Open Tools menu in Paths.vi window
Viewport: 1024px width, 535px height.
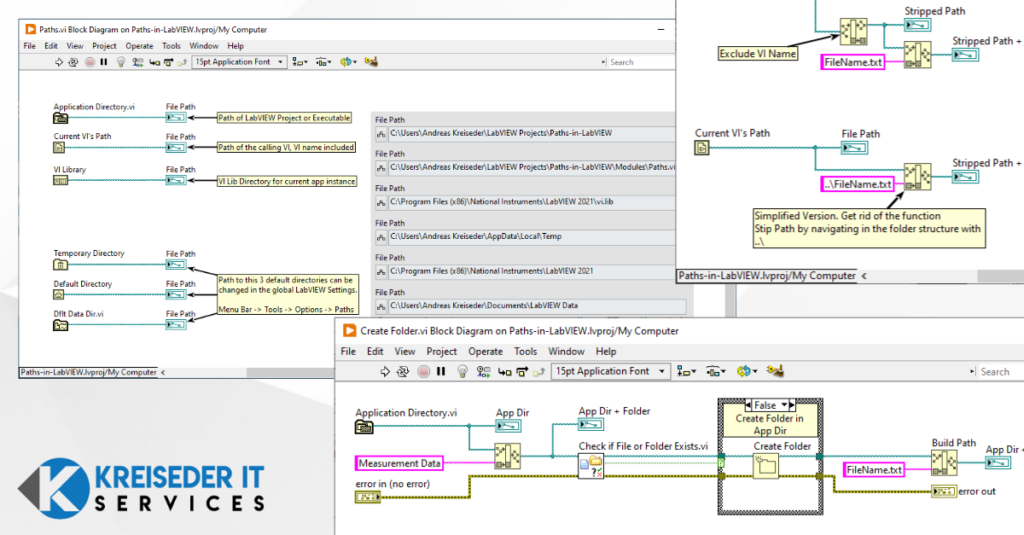click(171, 46)
